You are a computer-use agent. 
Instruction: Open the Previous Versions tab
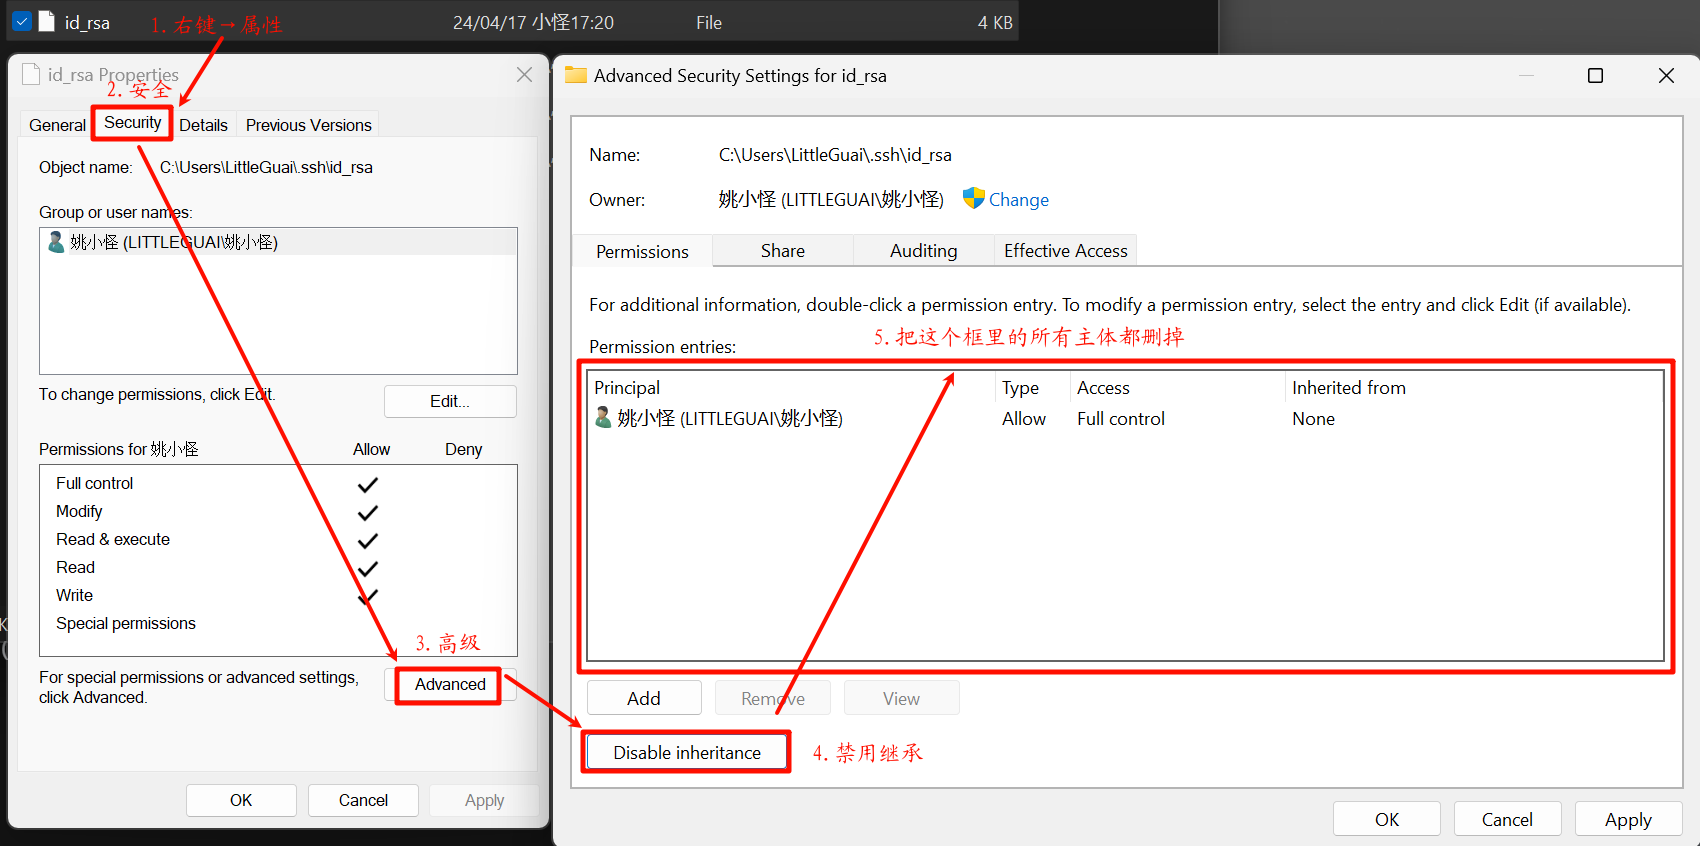point(308,125)
